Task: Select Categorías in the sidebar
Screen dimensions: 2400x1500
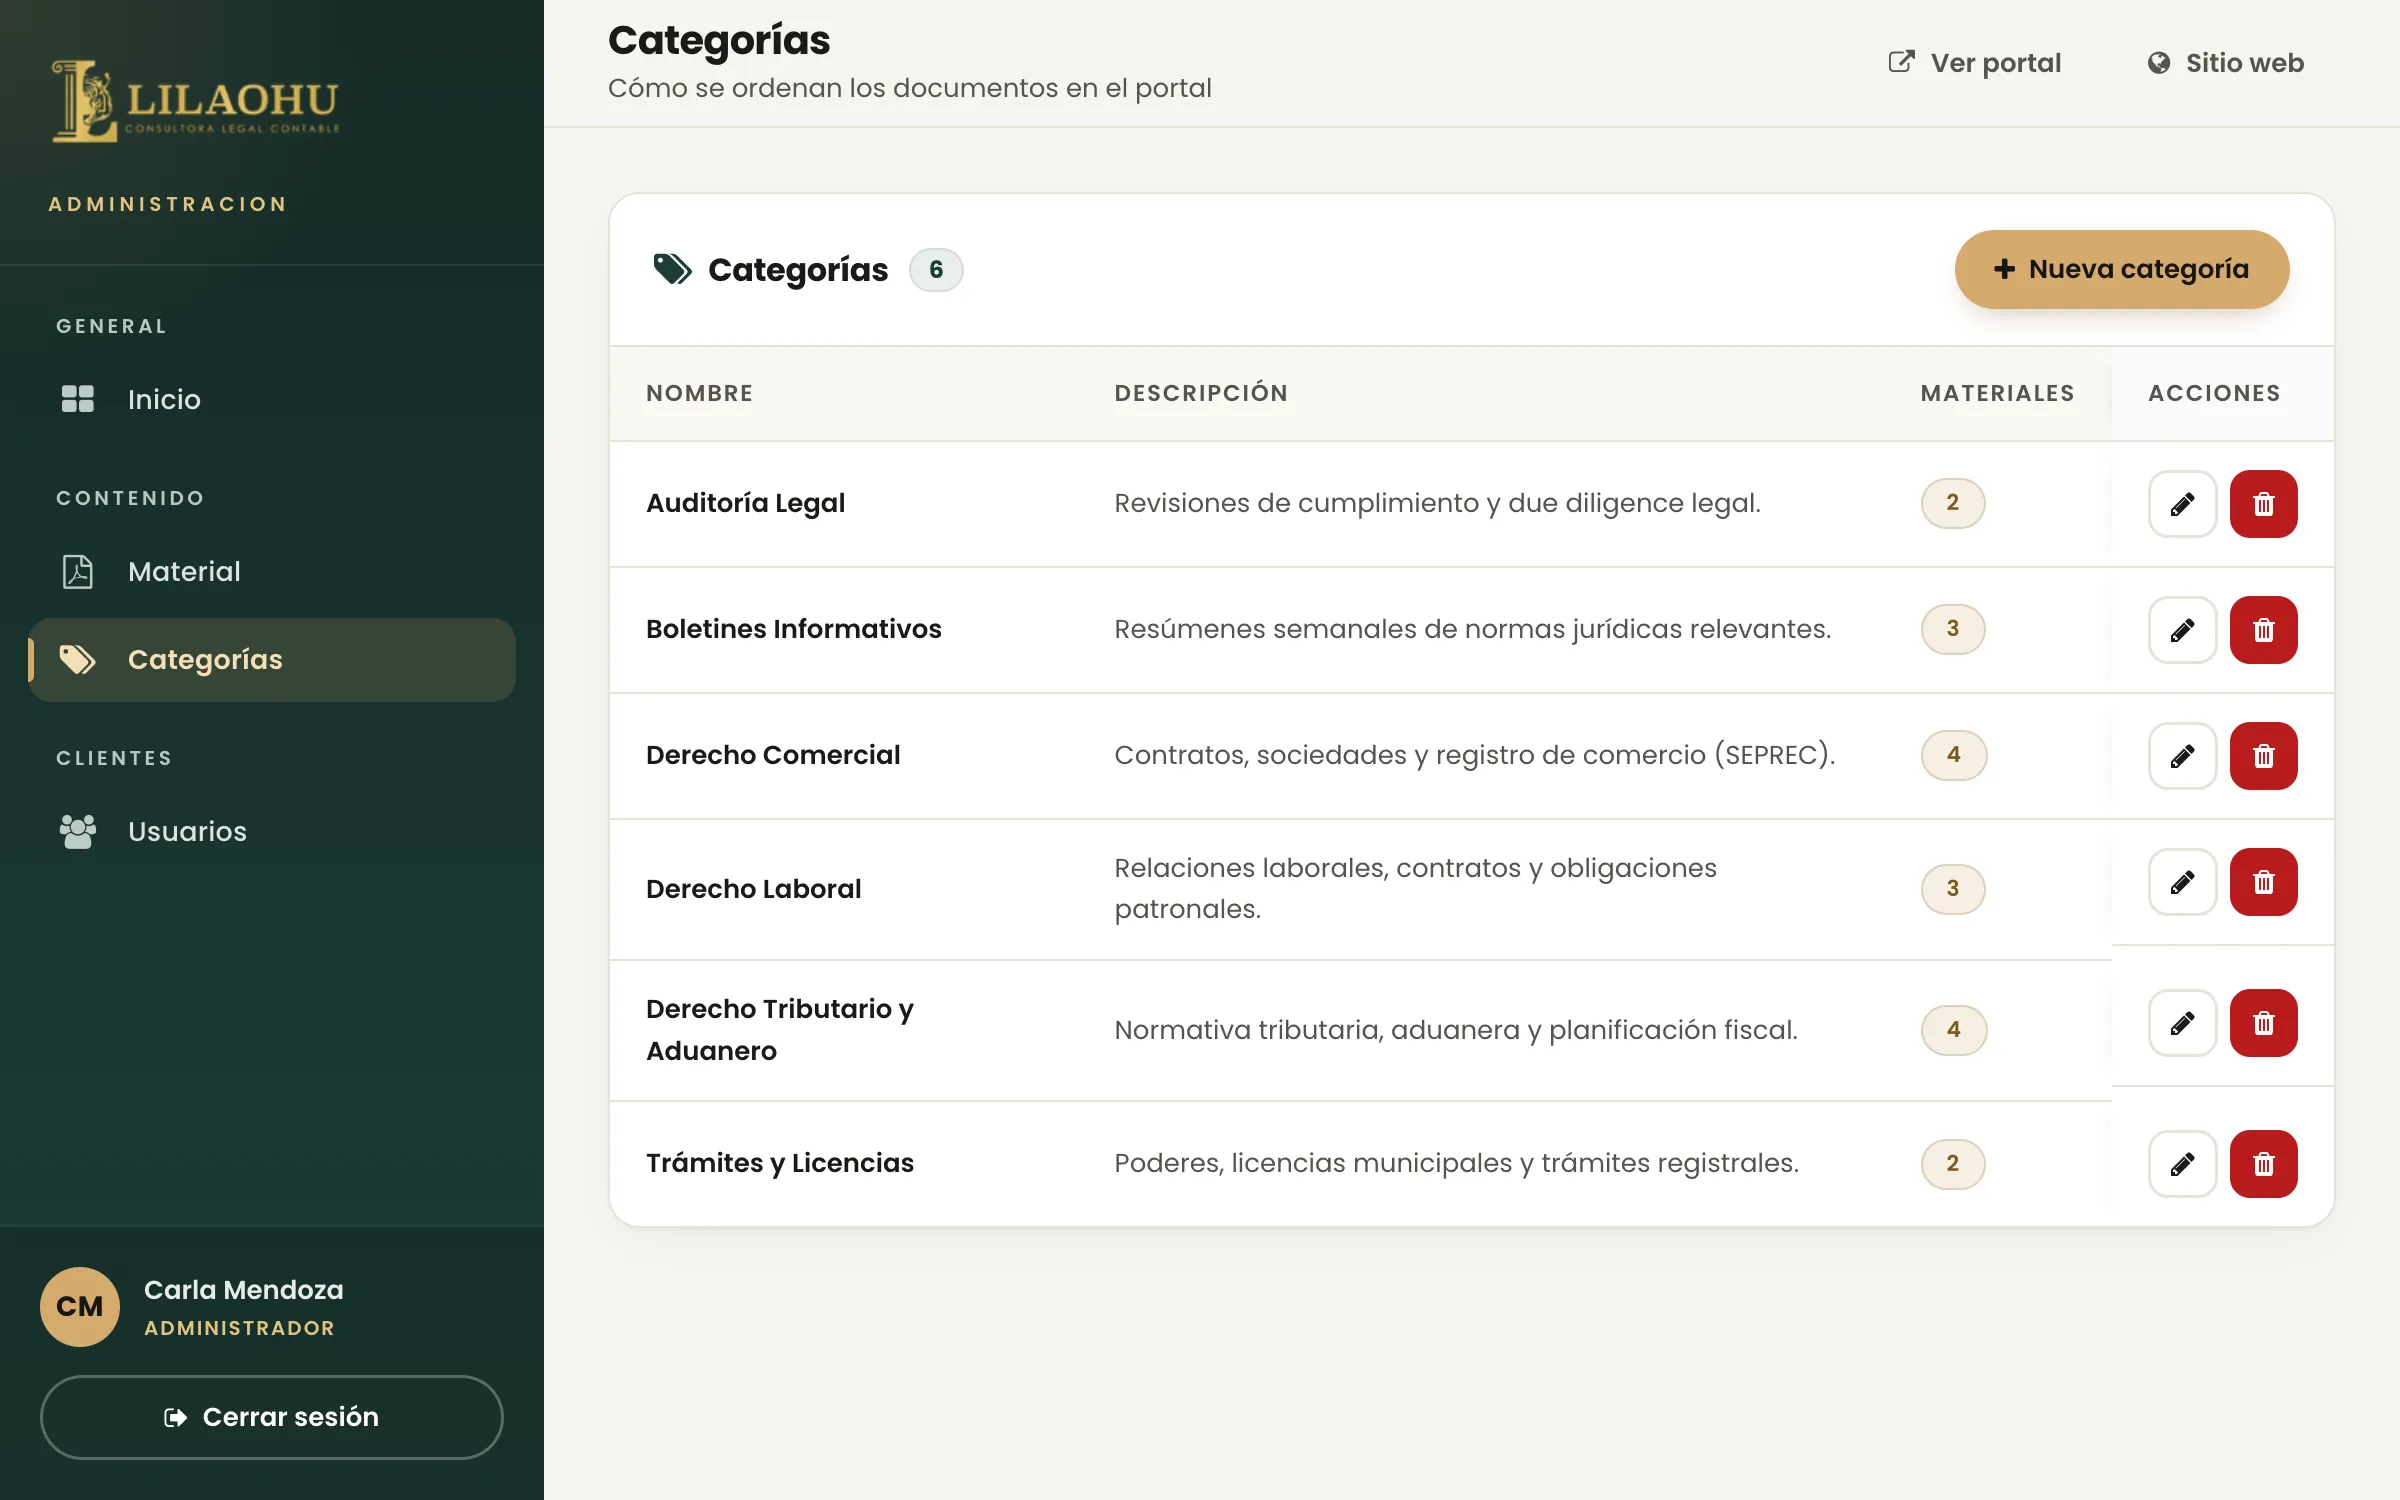Action: [272, 659]
